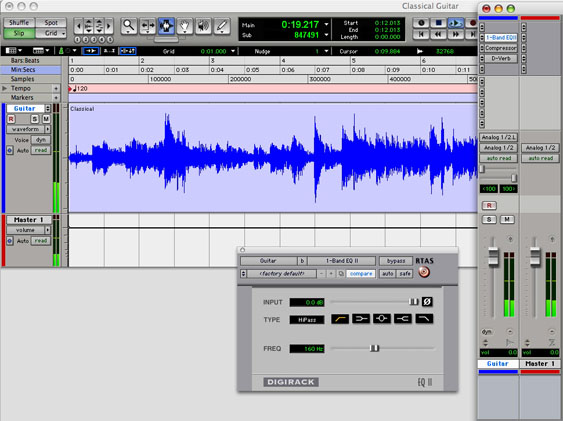Viewport: 563px width, 421px height.
Task: Toggle solo on Guitar mixer channel
Action: (489, 219)
